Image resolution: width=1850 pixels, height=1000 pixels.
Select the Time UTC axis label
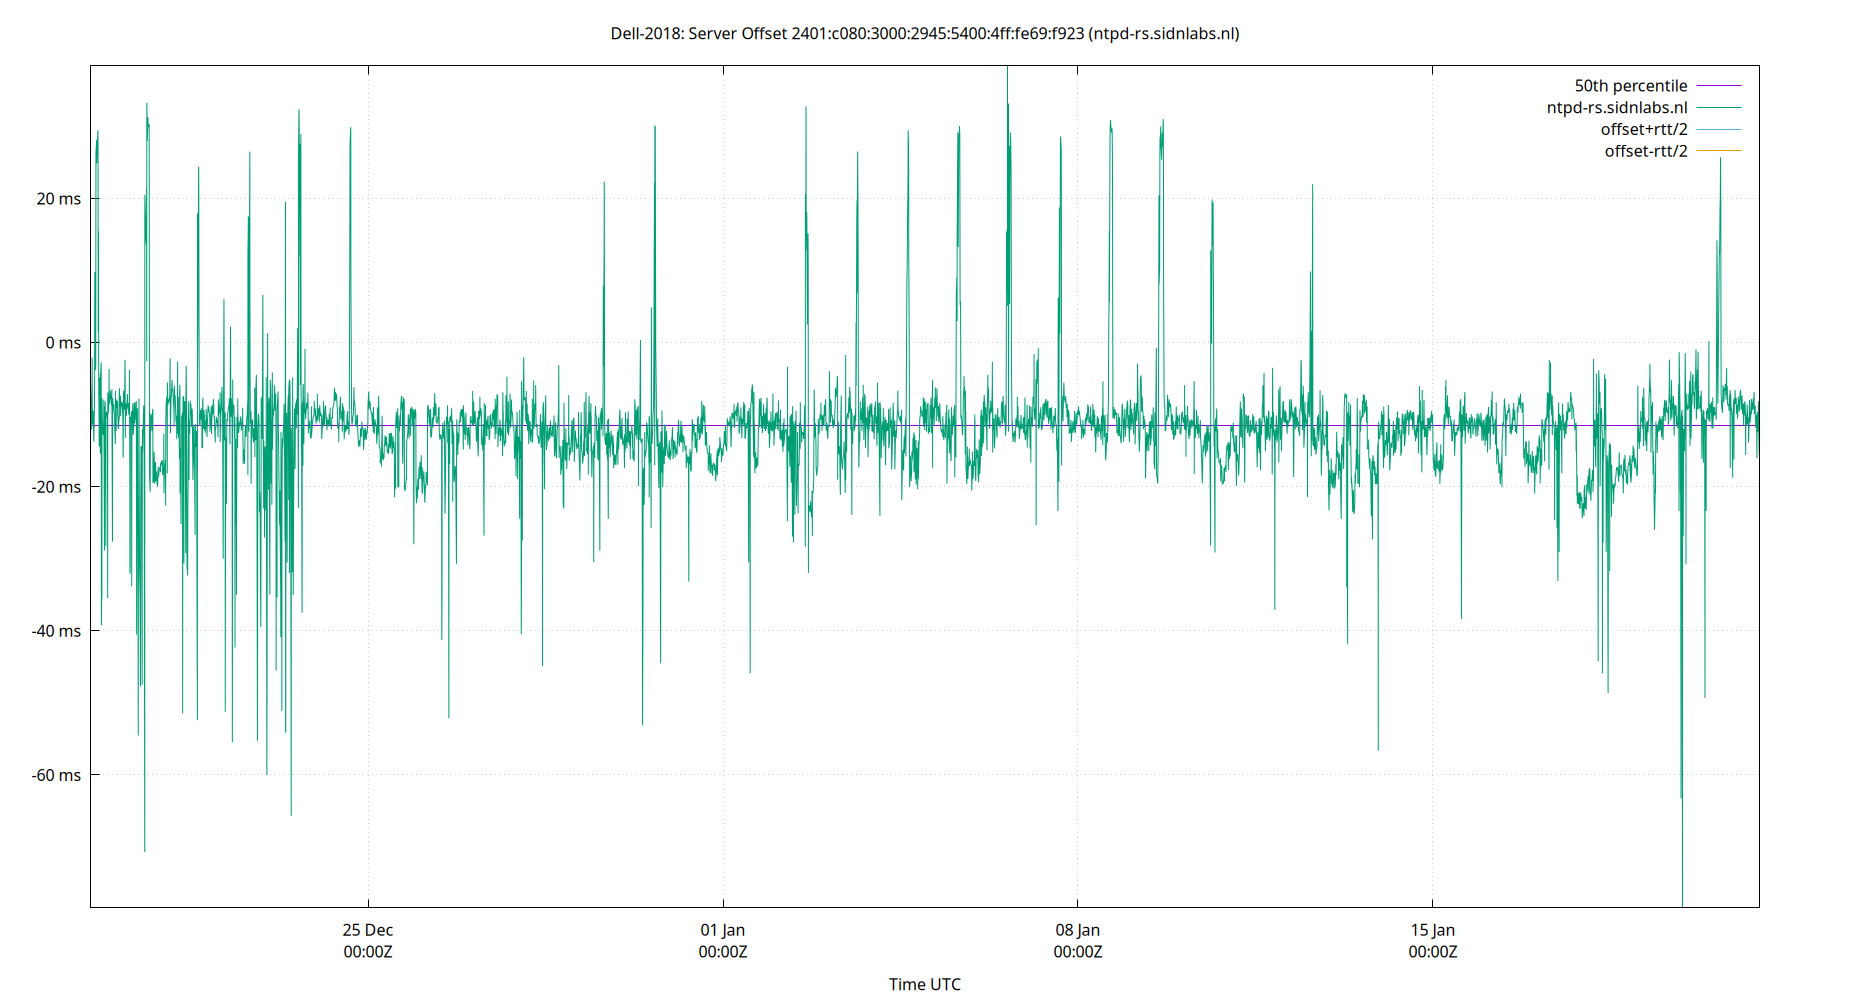pos(924,984)
